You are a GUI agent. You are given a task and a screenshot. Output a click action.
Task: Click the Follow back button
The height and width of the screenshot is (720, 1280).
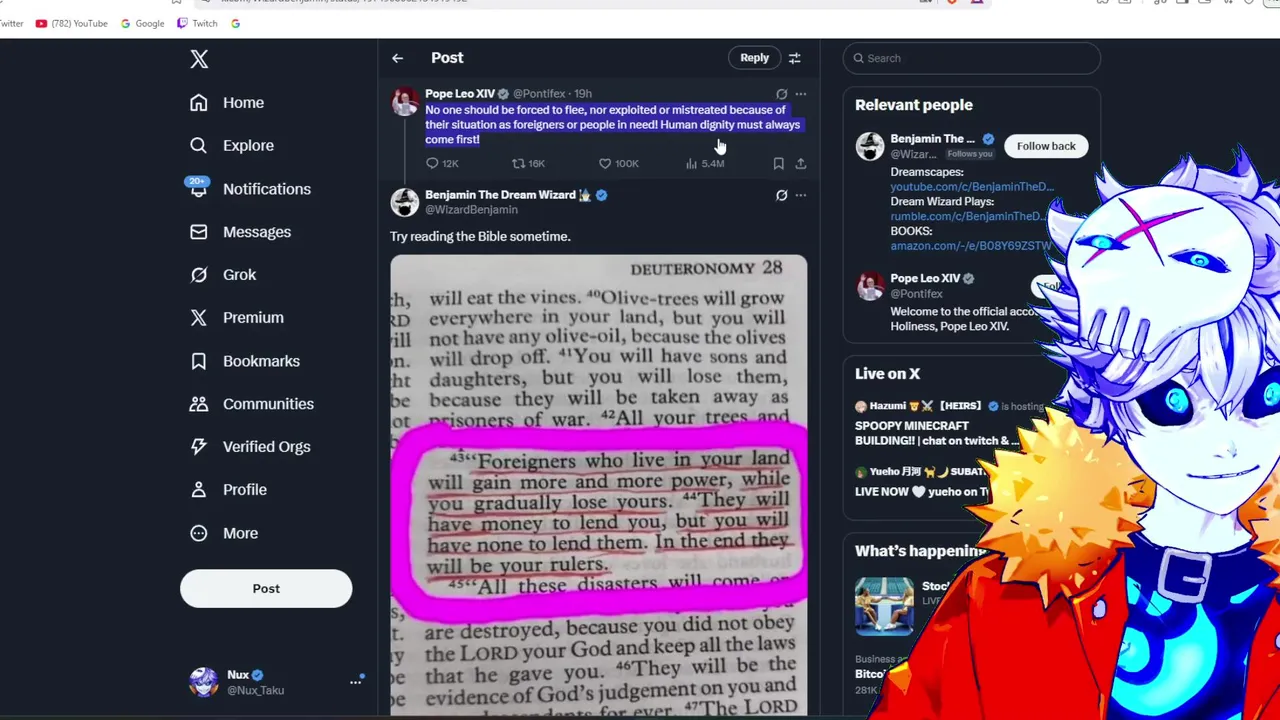pos(1046,146)
